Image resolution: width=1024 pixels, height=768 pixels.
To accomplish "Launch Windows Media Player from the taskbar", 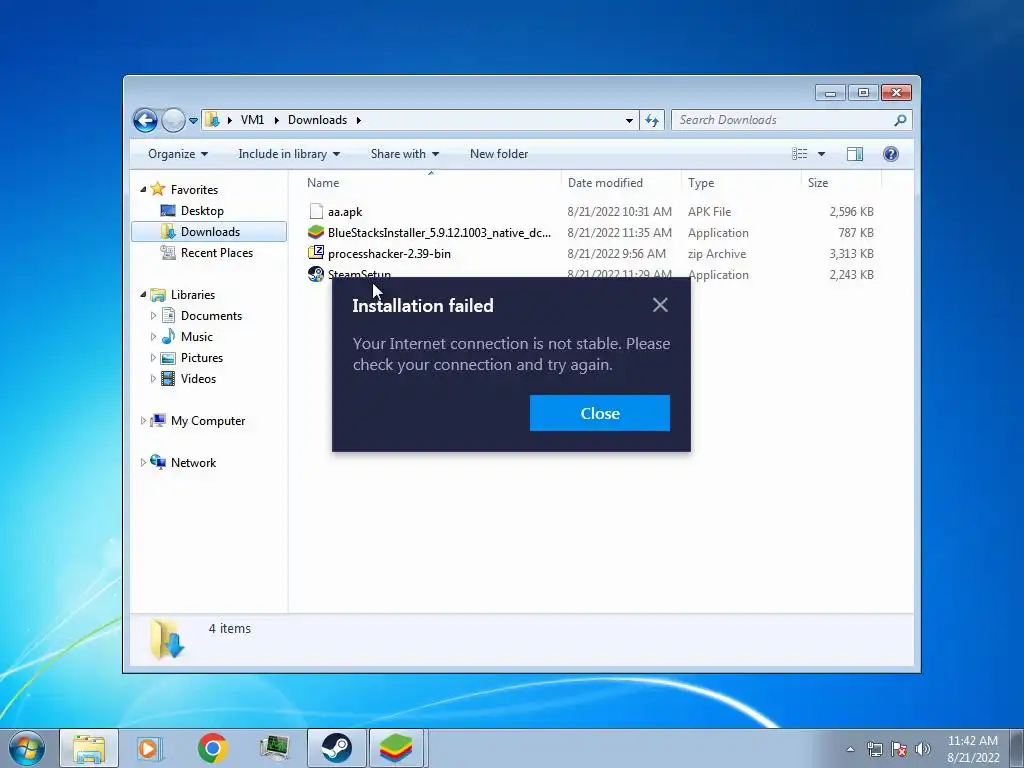I will point(149,748).
